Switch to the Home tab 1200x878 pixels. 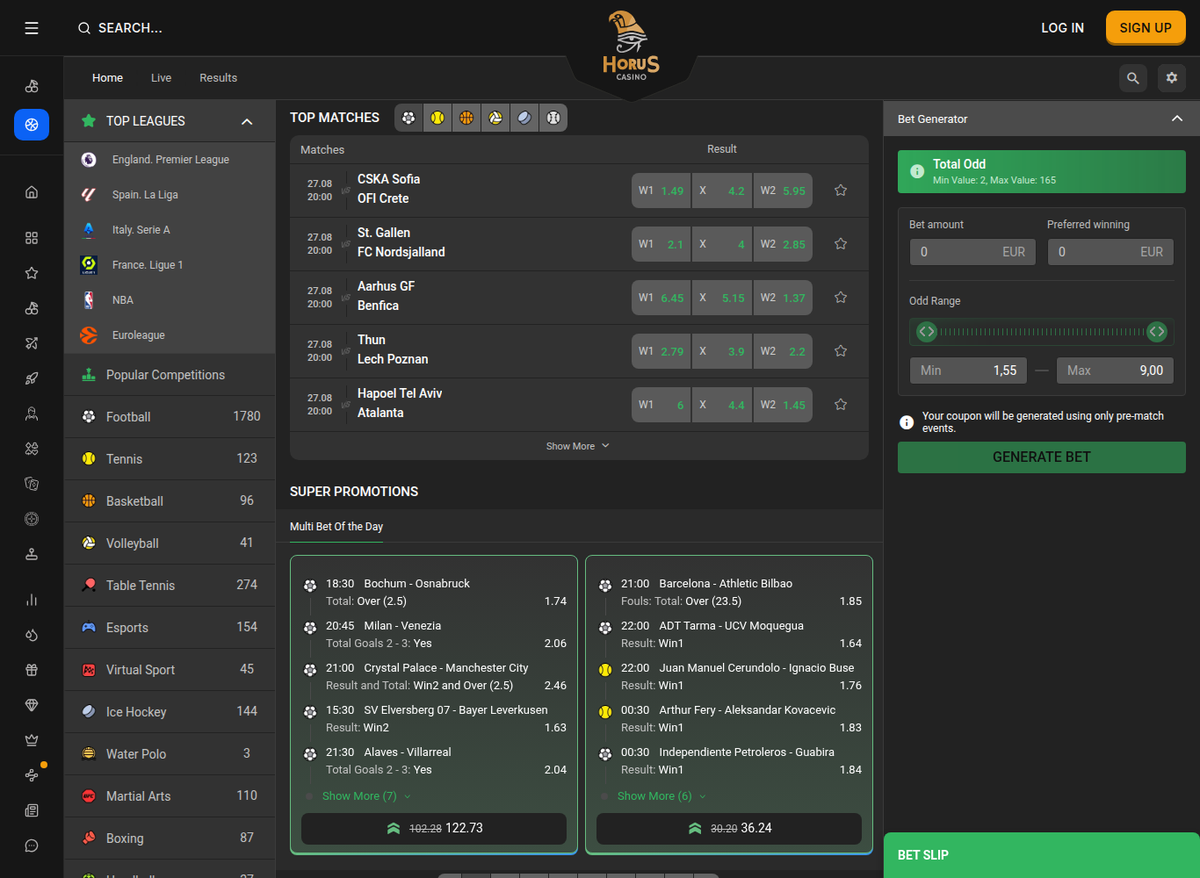(x=108, y=78)
